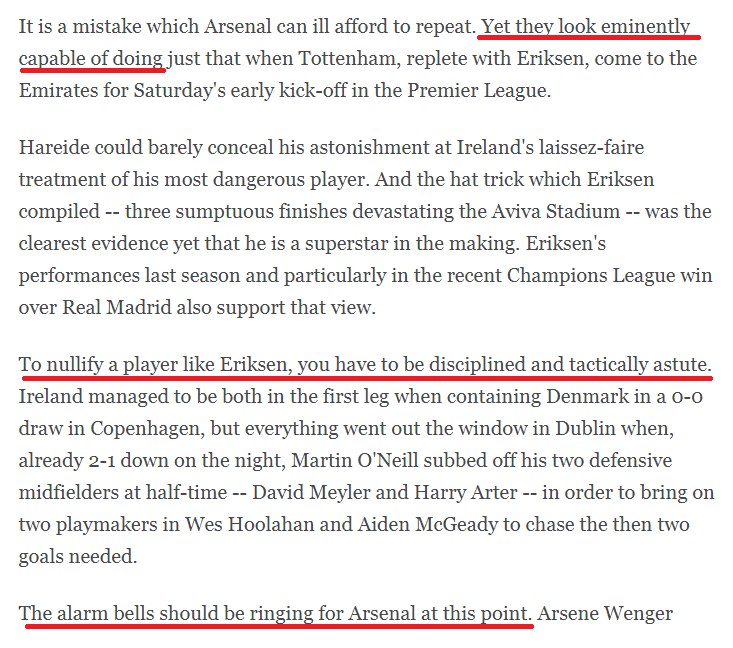Click the underlined "alarm bells should be ringing" sentence
The image size is (733, 648).
click(276, 612)
